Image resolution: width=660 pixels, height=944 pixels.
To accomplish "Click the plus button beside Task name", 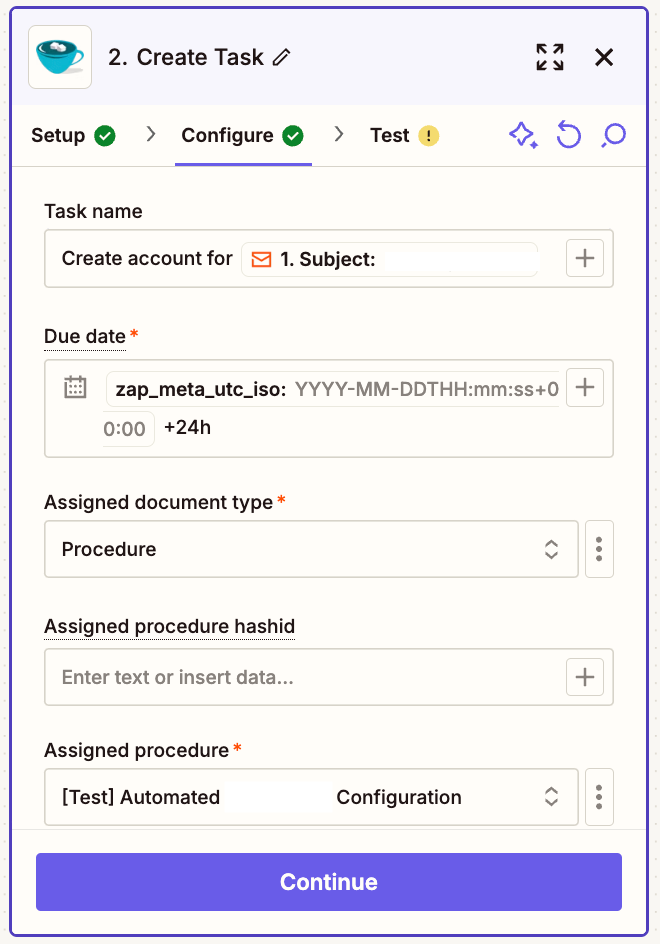I will 585,259.
